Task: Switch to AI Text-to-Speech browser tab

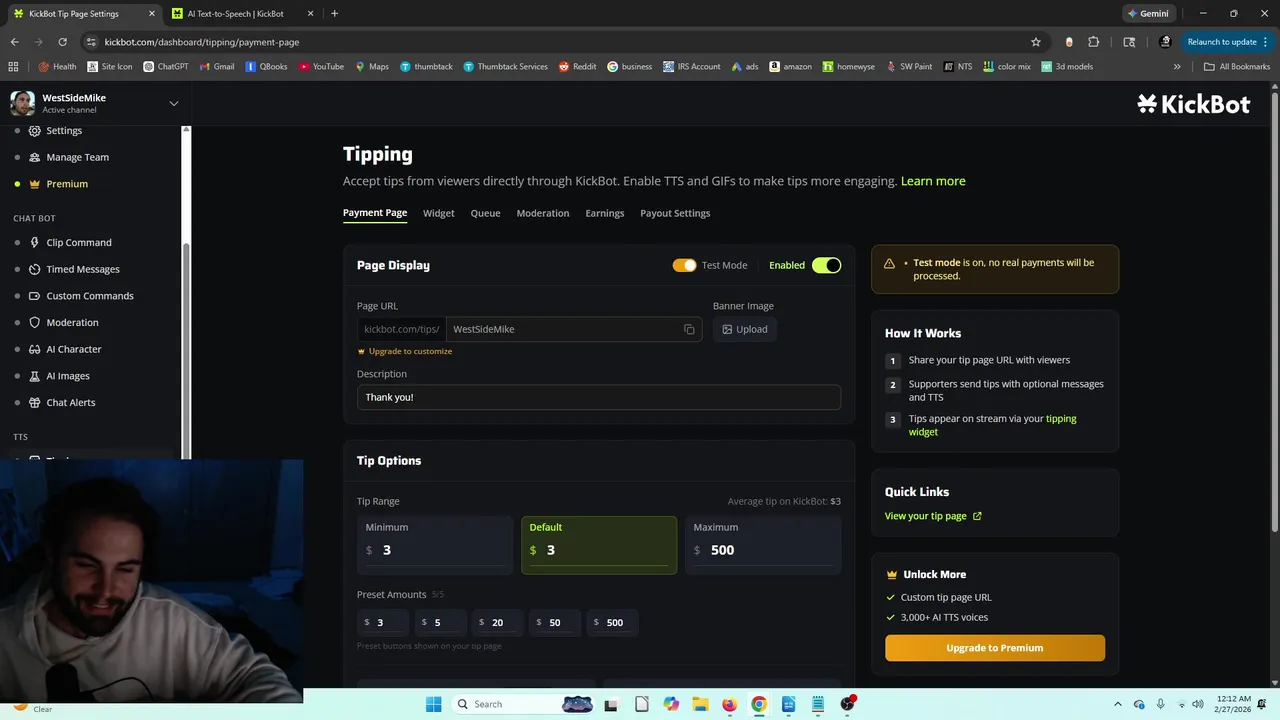Action: click(240, 14)
